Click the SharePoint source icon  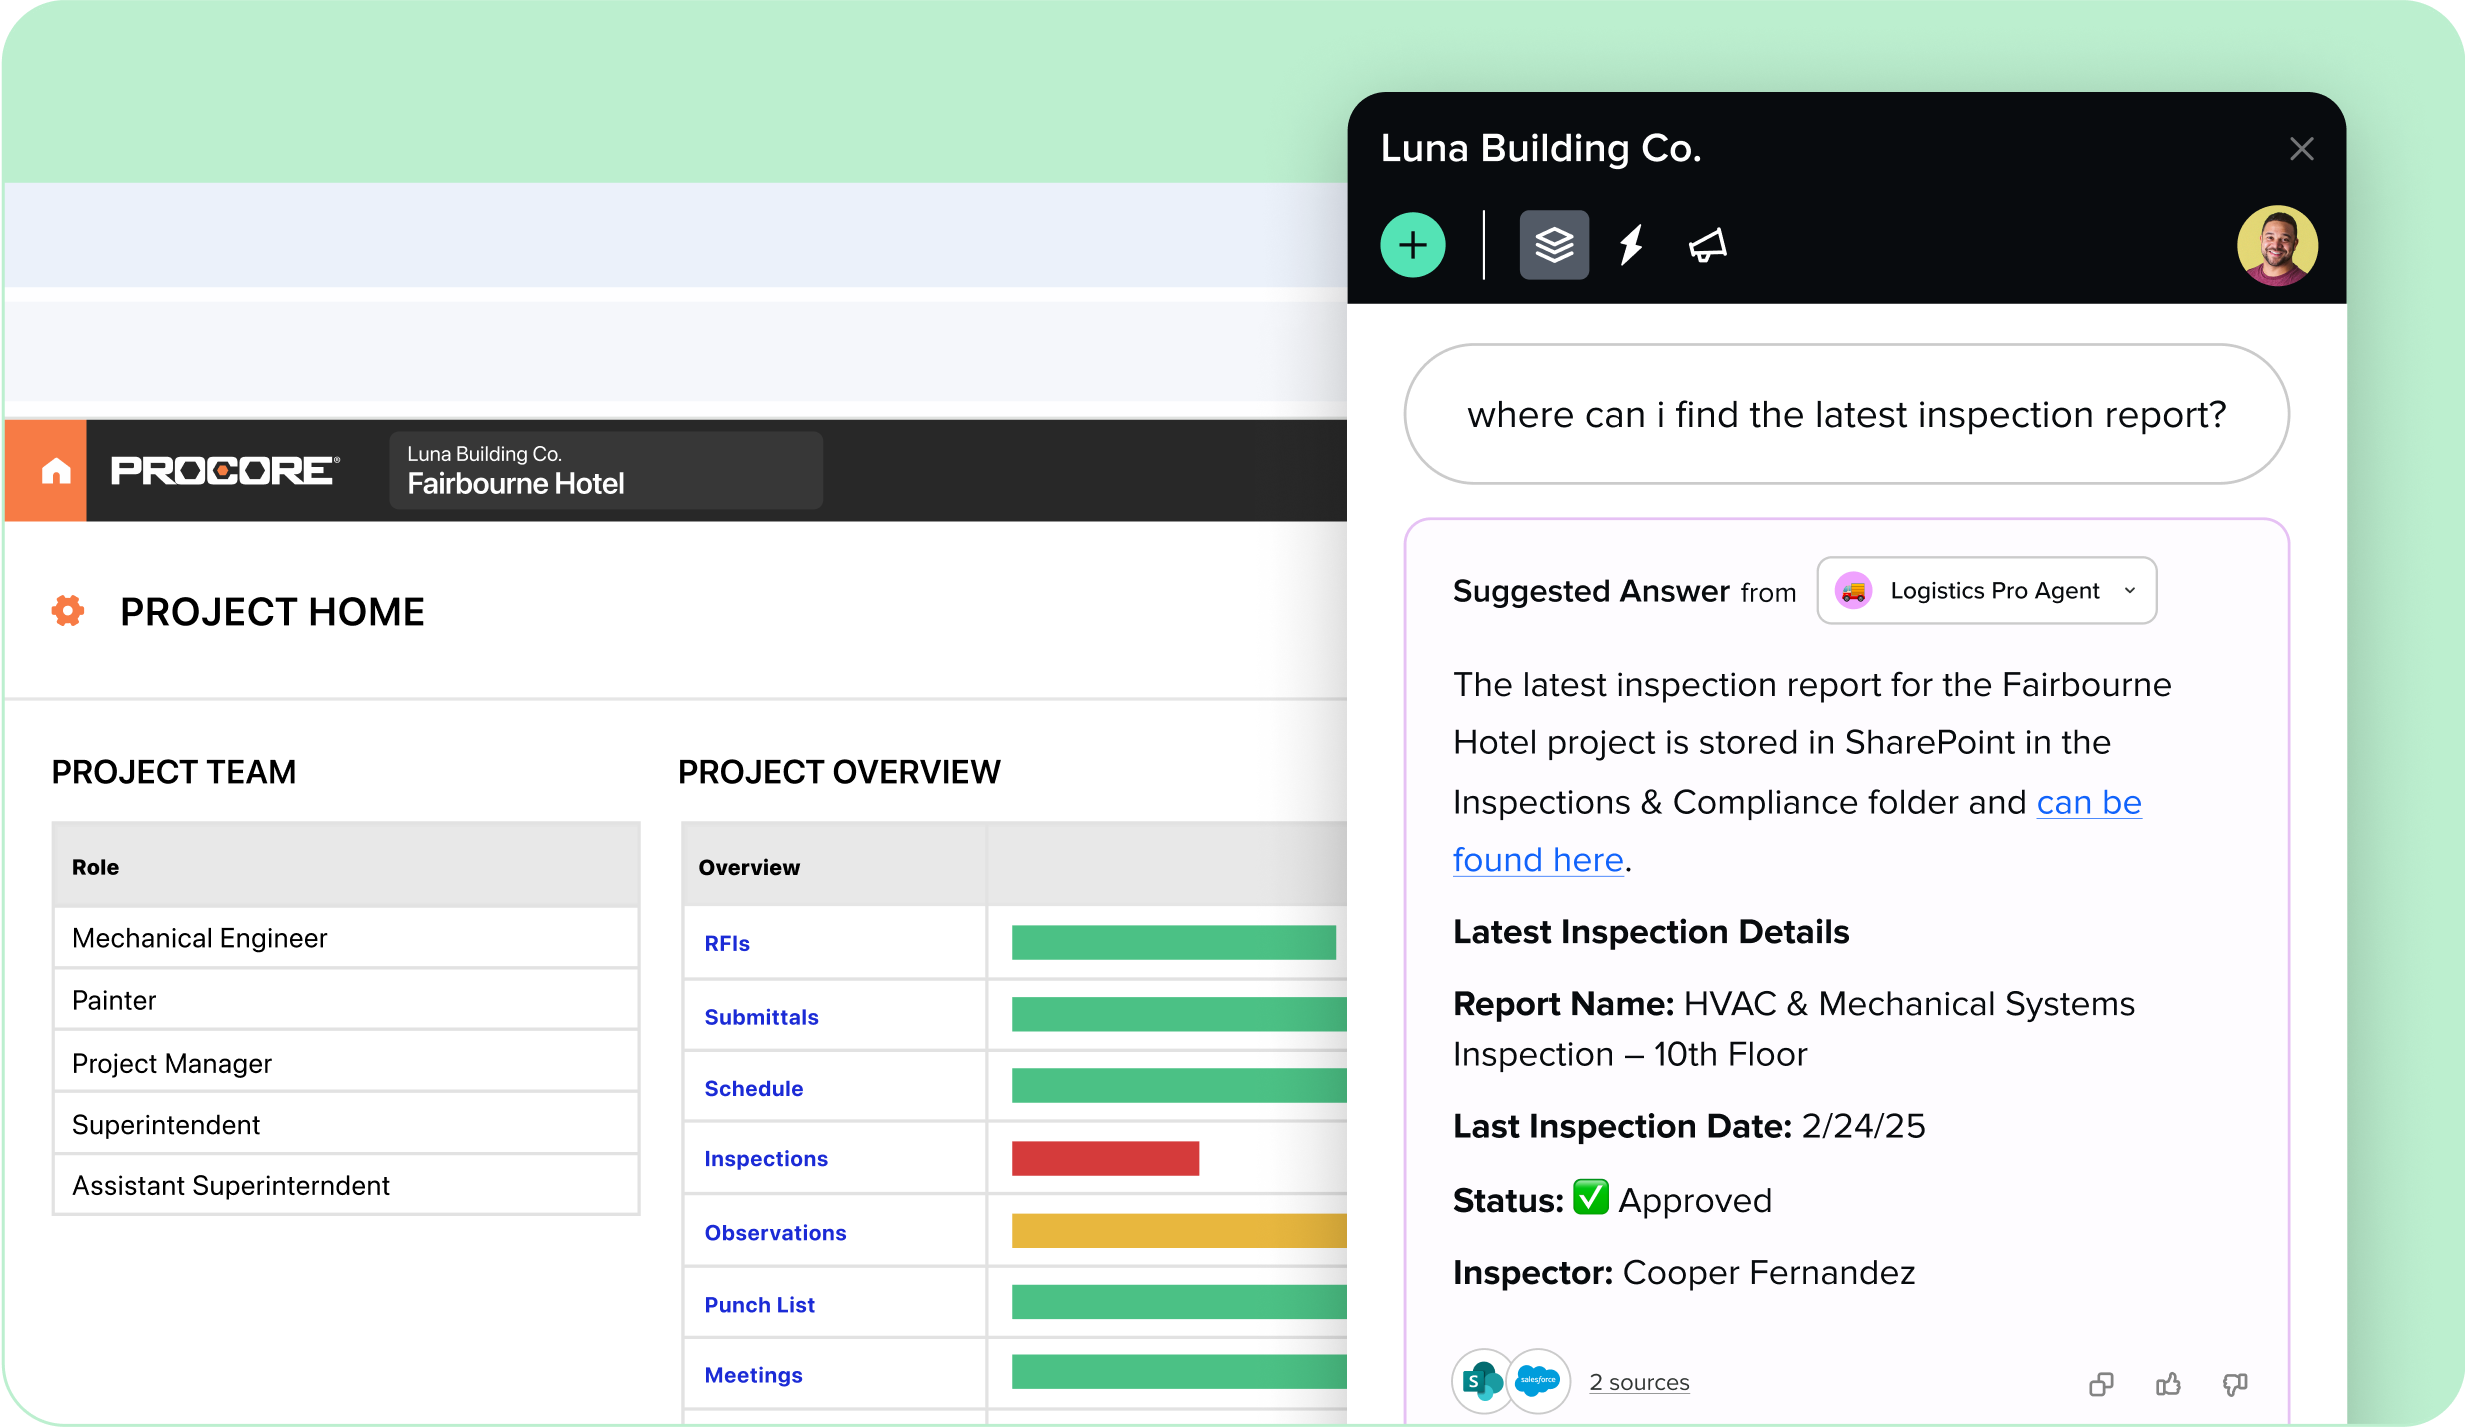tap(1481, 1382)
